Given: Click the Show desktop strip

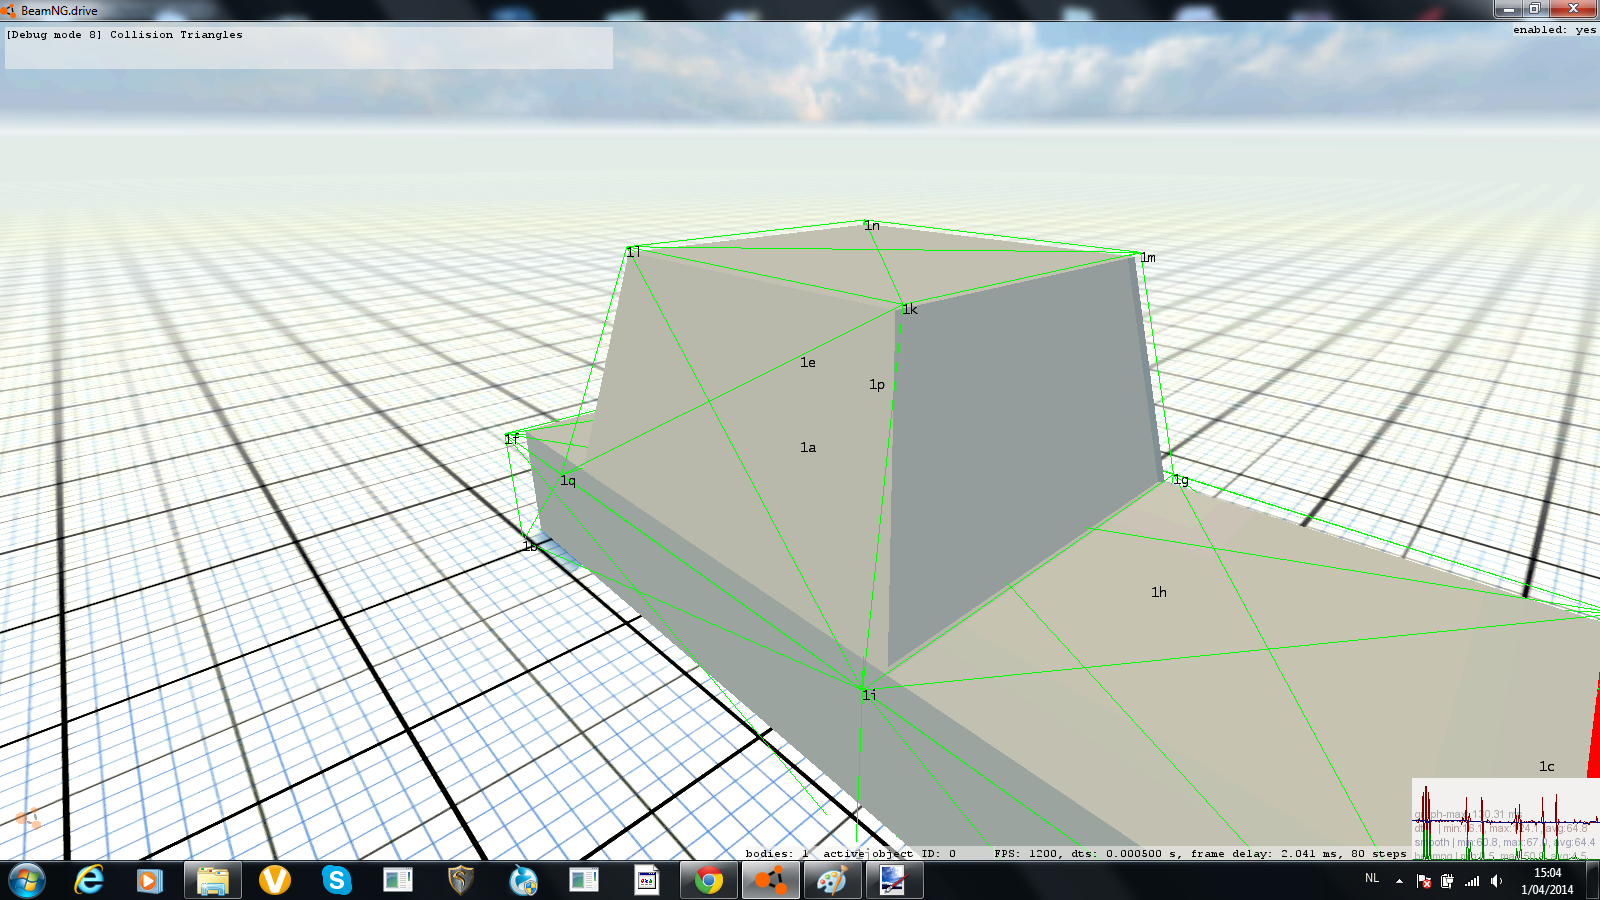Looking at the screenshot, I should point(1593,881).
